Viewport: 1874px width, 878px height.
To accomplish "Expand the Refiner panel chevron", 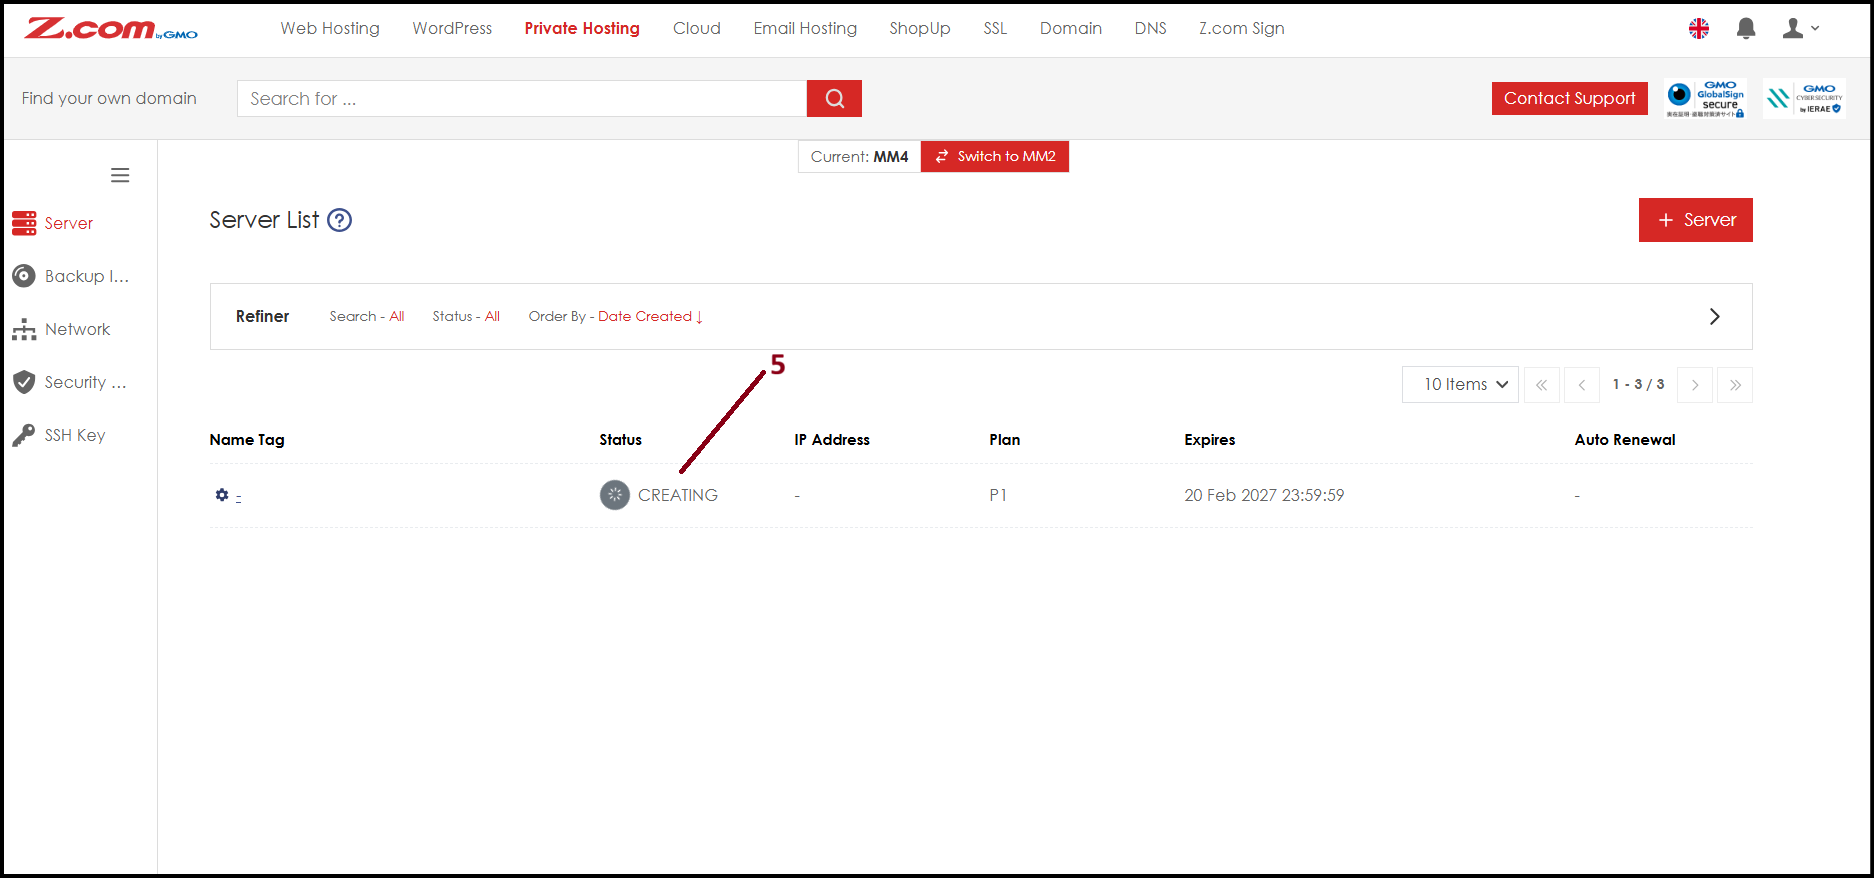I will [x=1715, y=317].
